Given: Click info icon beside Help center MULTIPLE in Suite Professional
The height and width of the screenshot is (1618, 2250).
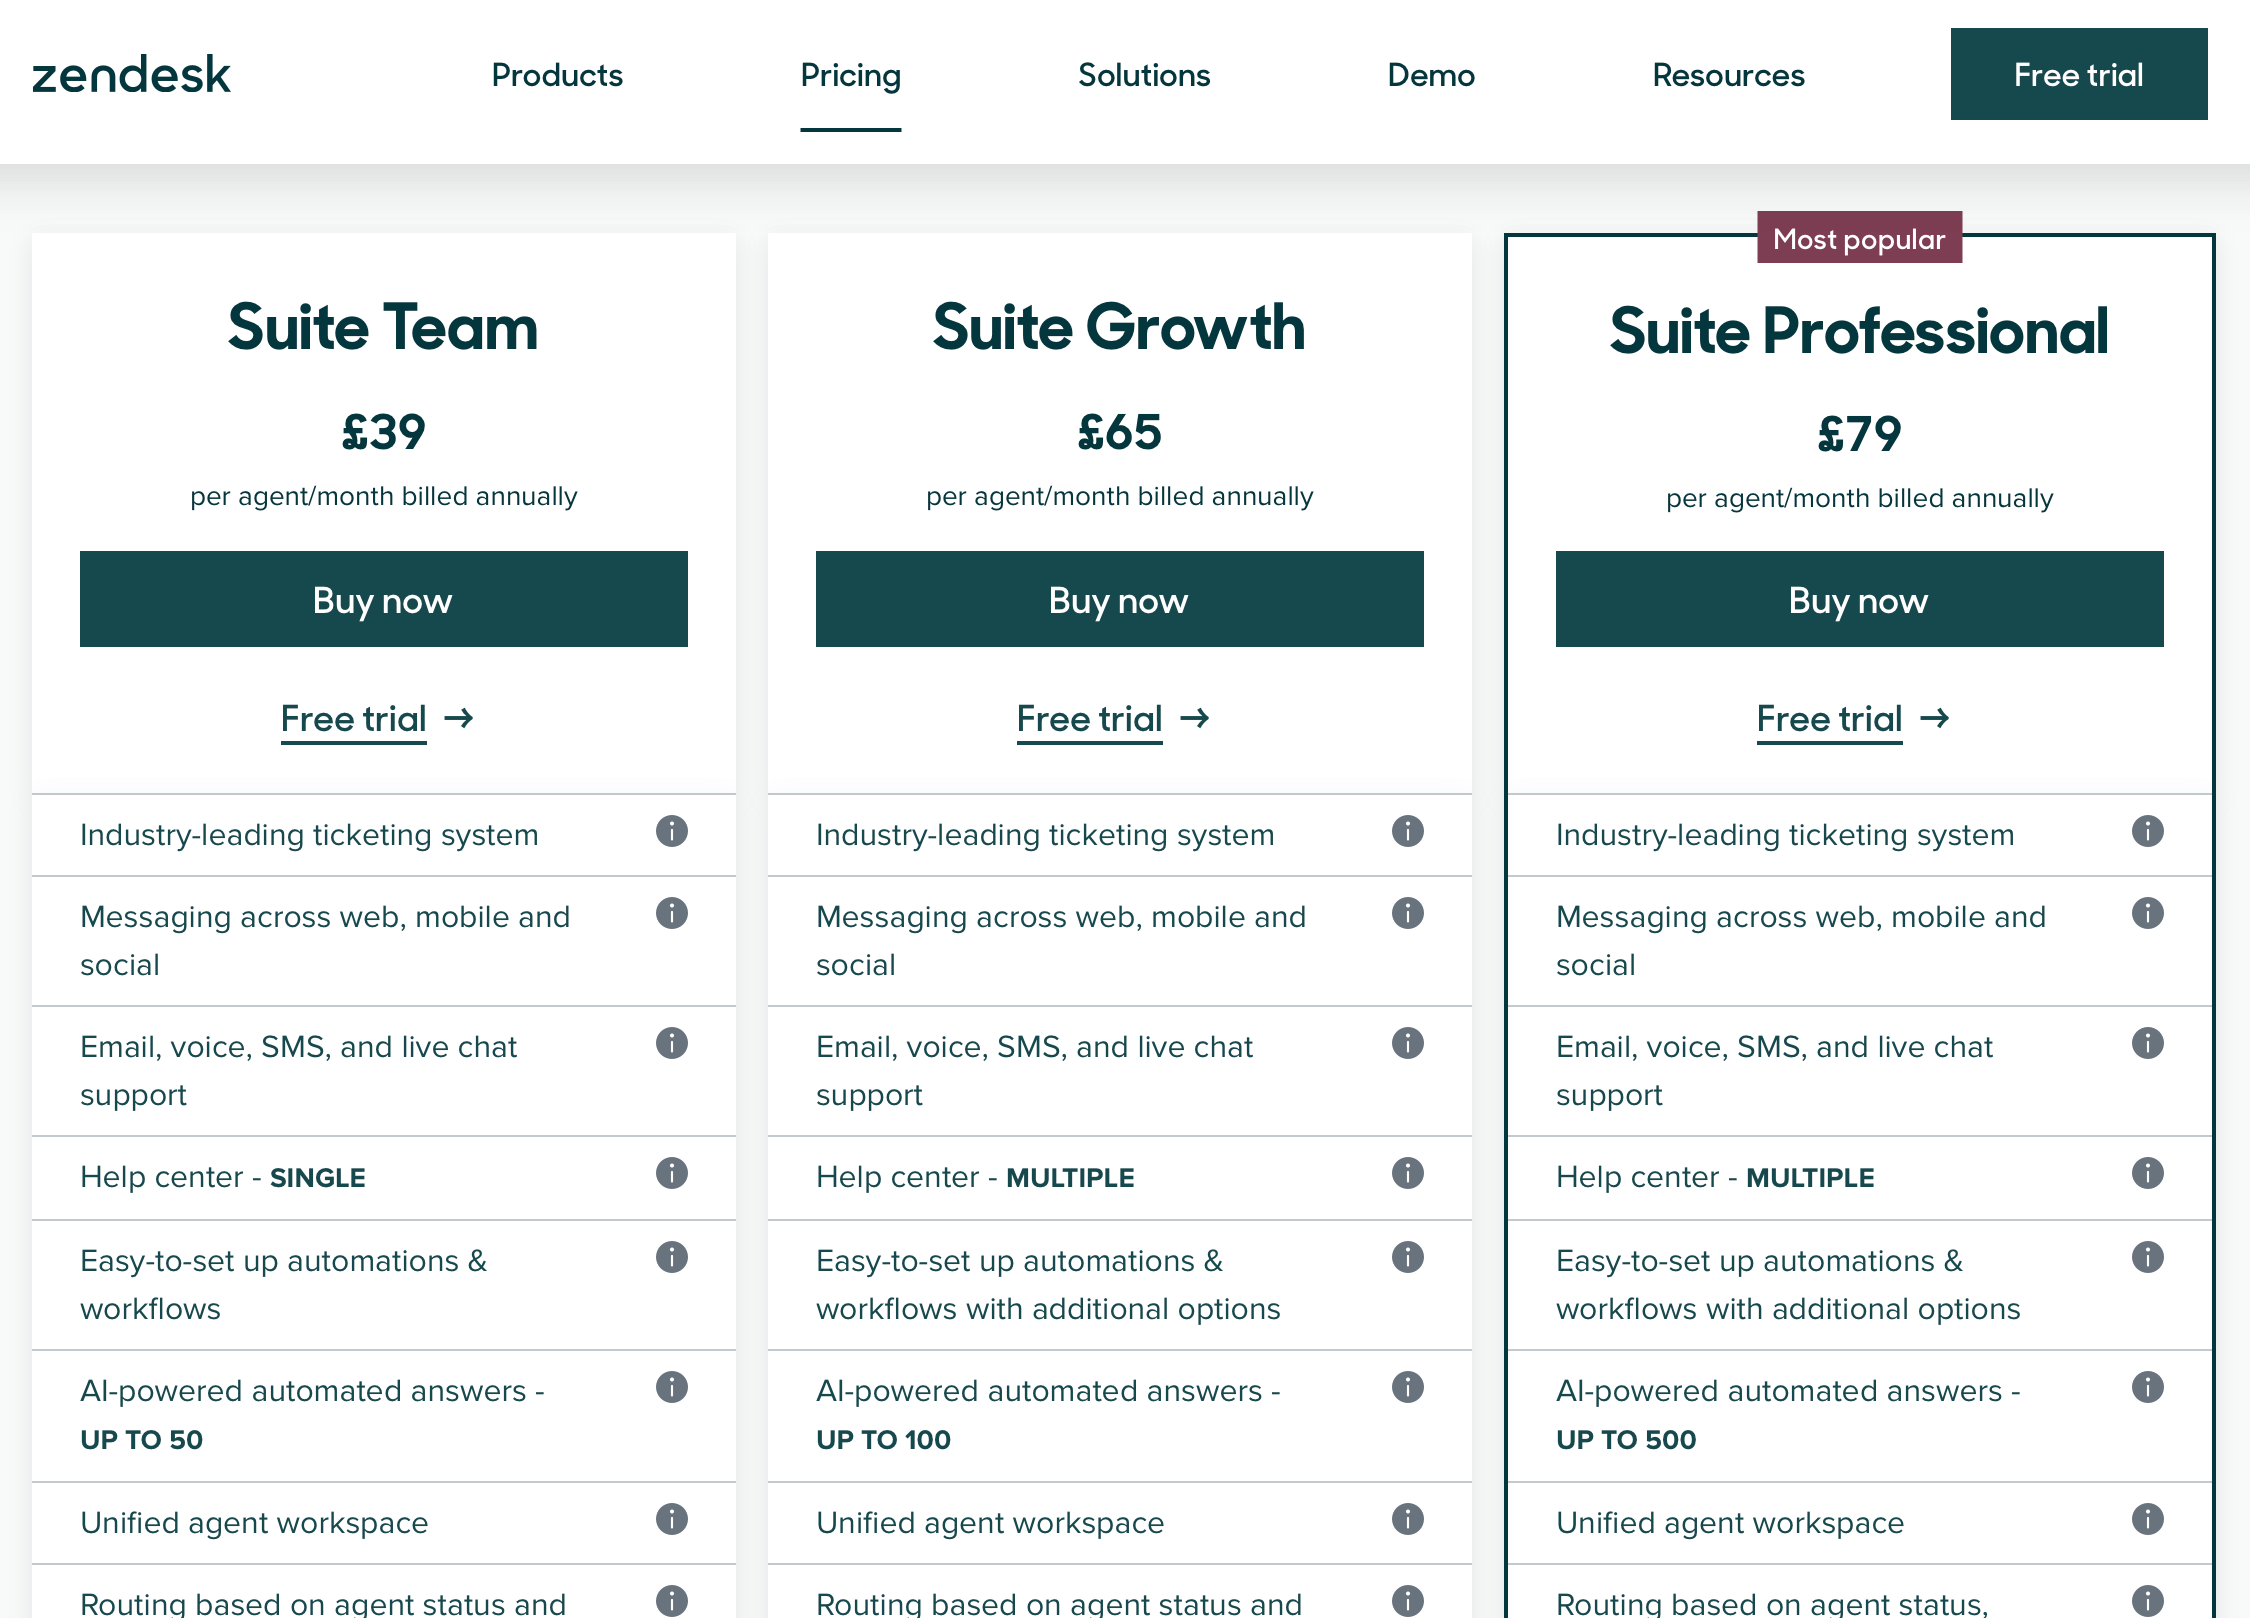Looking at the screenshot, I should click(x=2146, y=1175).
